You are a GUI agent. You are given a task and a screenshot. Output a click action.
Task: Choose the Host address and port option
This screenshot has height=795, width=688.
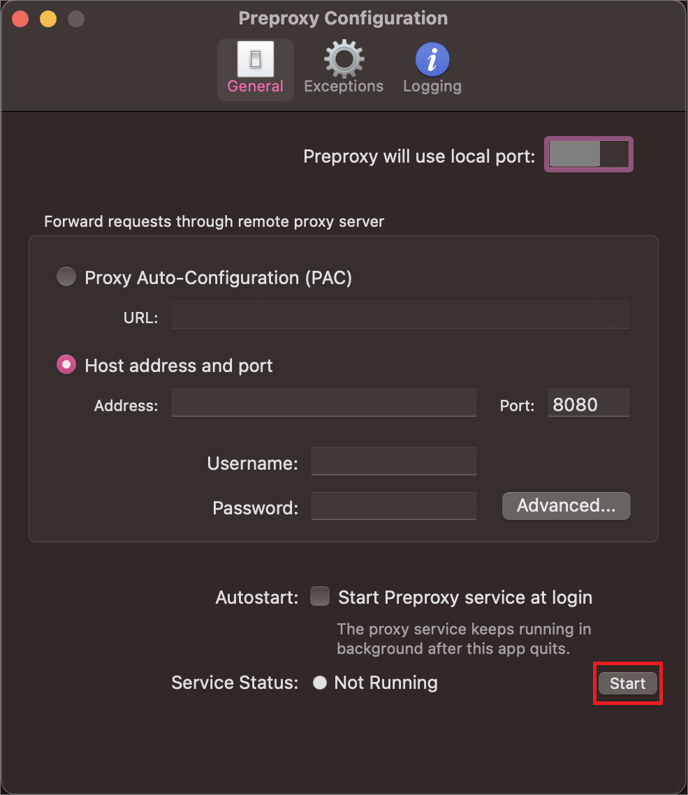(x=66, y=365)
